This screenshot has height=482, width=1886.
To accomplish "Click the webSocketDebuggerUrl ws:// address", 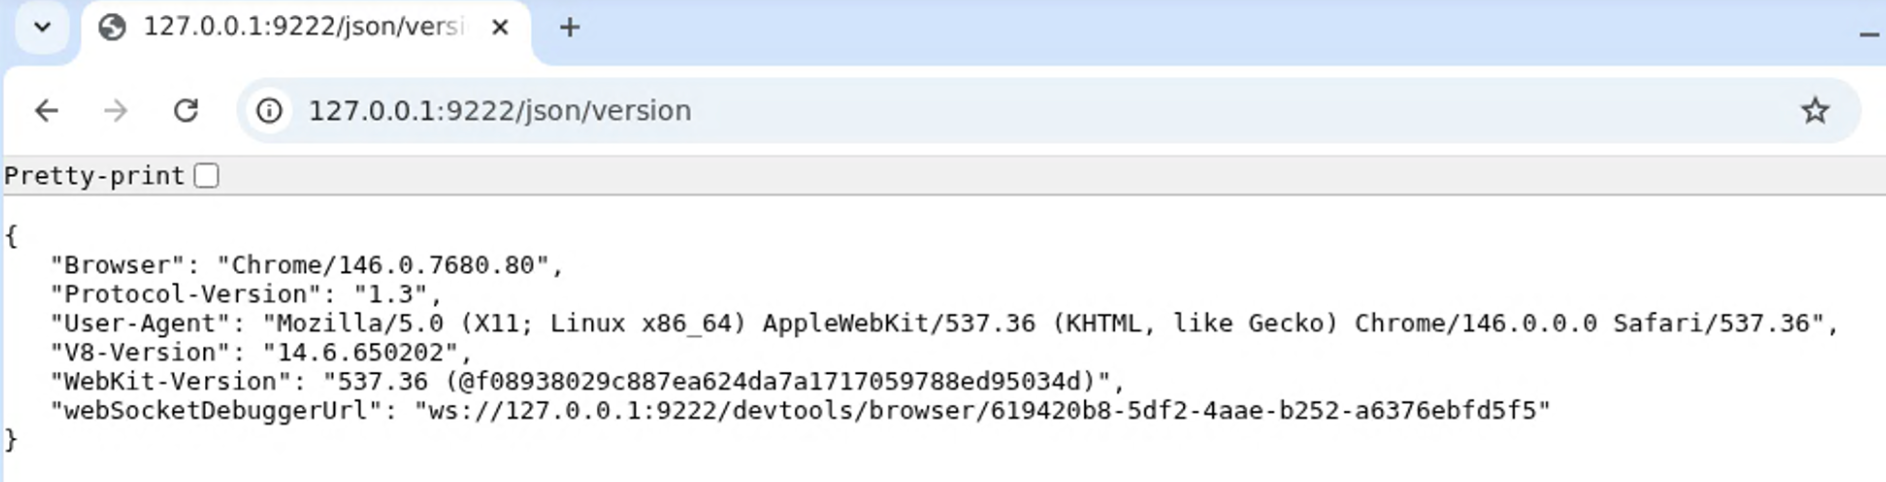I will [982, 411].
